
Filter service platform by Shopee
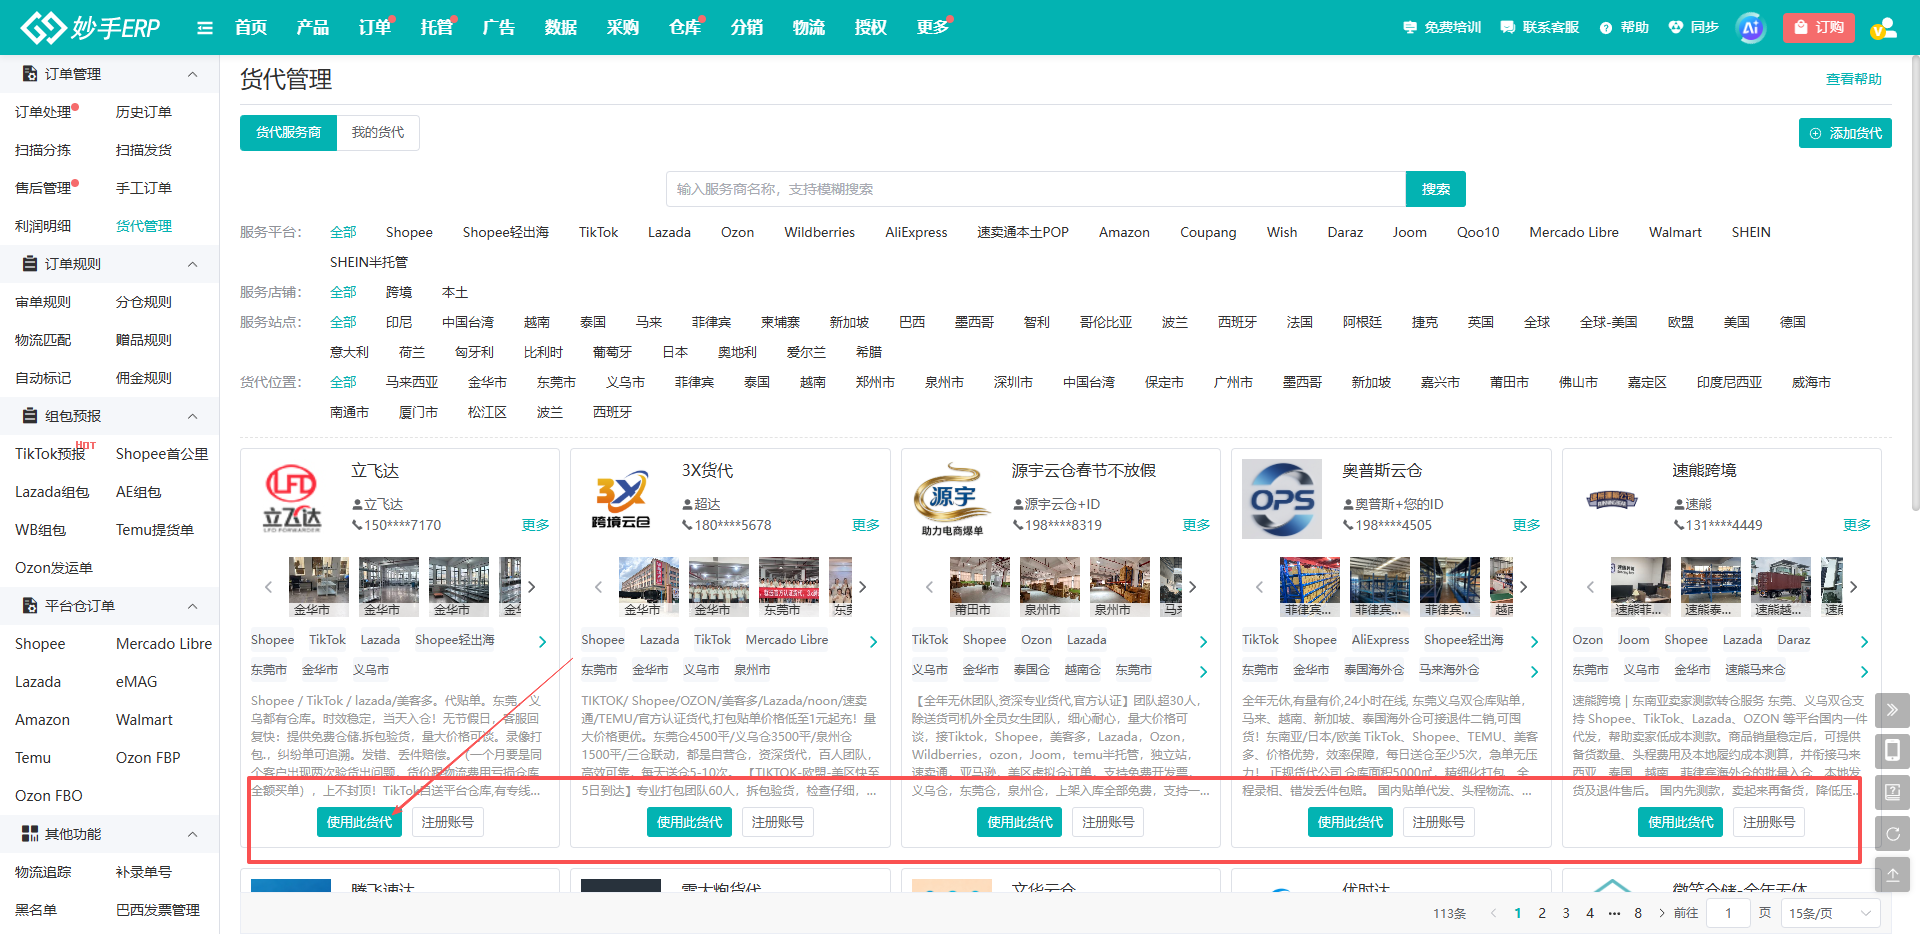tap(409, 232)
